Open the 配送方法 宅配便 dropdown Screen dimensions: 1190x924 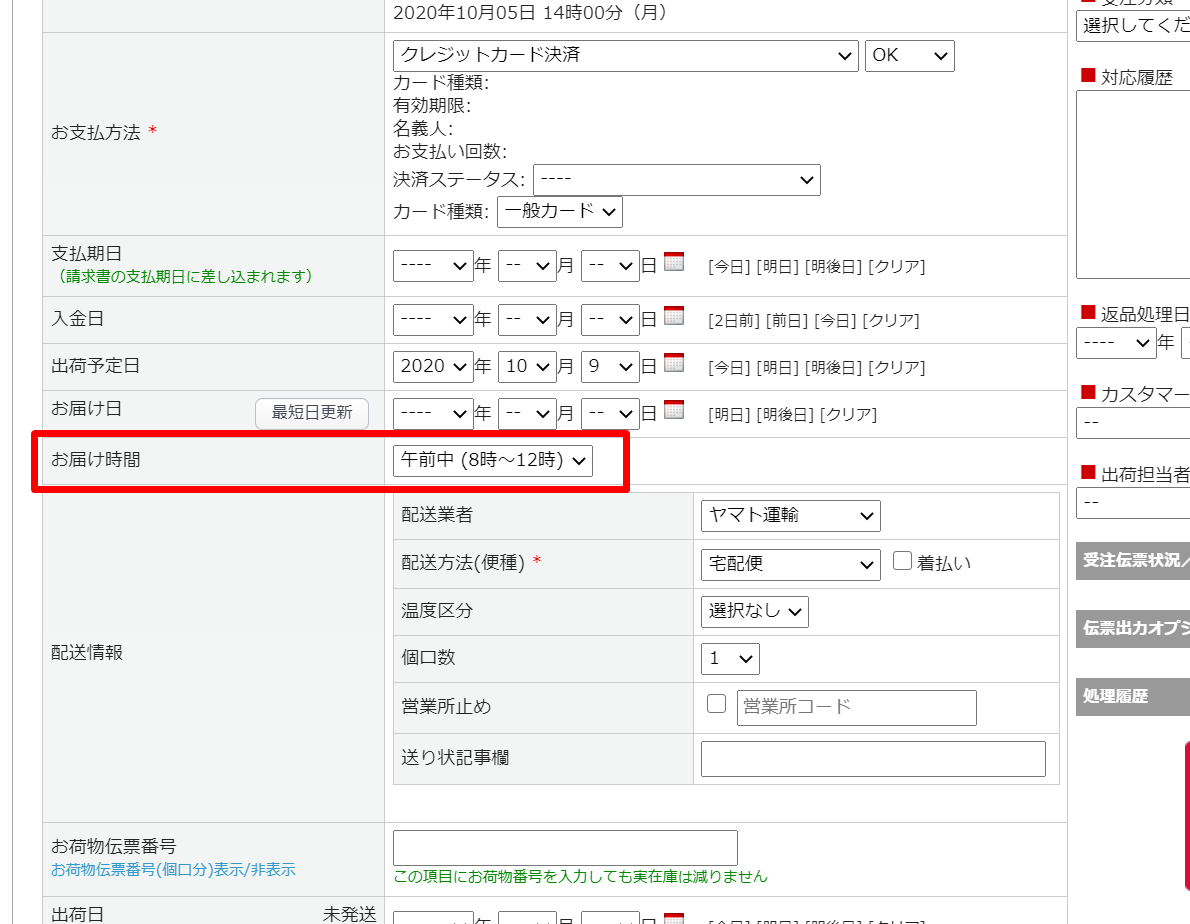click(x=790, y=564)
